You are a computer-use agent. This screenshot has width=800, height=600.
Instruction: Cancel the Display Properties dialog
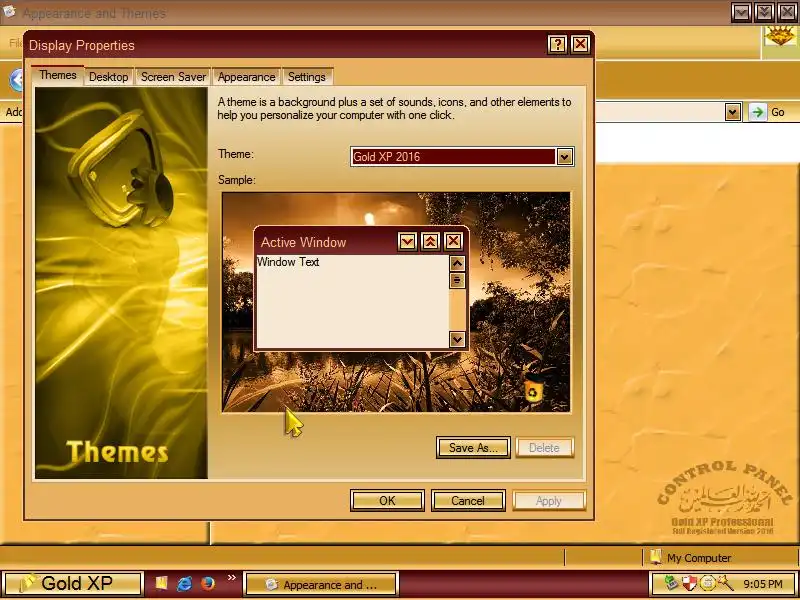[x=468, y=501]
